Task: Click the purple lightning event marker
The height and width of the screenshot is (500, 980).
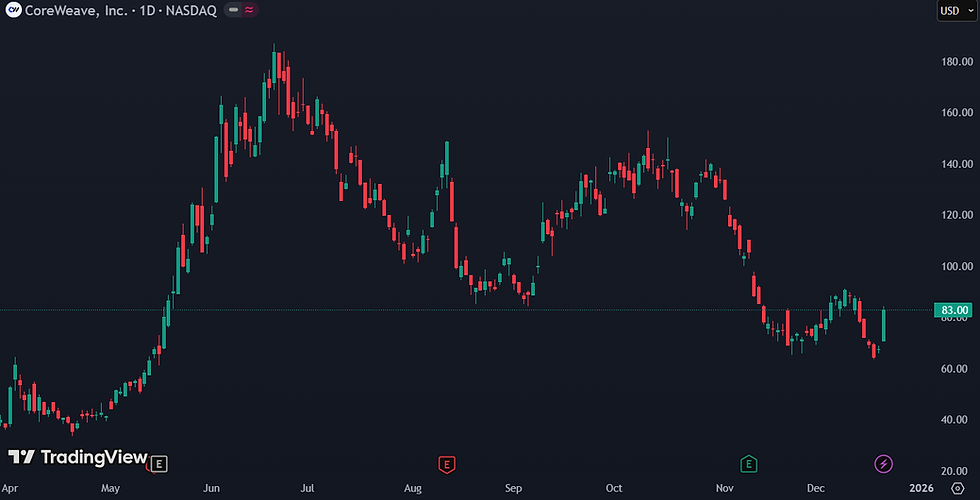Action: (x=883, y=464)
